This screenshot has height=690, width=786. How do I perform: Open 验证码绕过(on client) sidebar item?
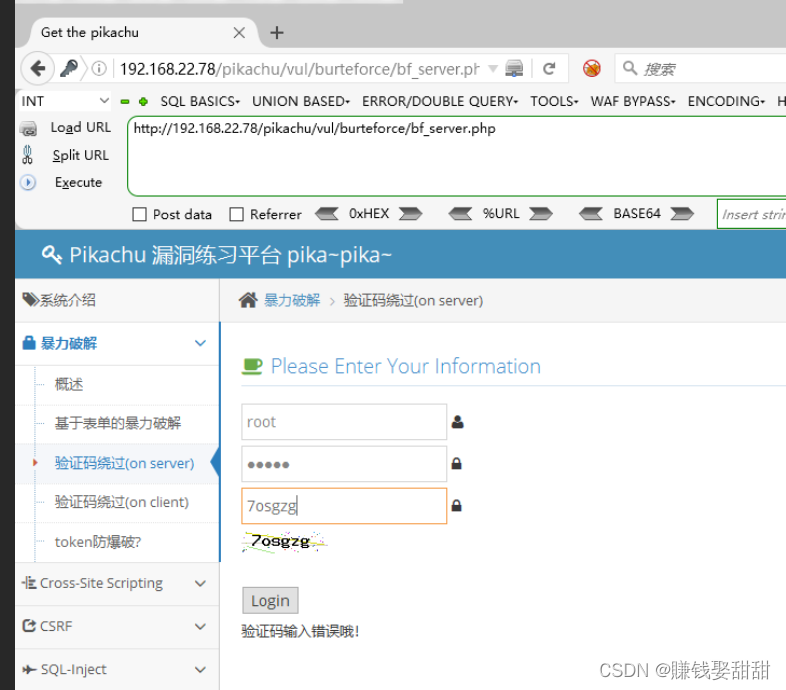122,502
